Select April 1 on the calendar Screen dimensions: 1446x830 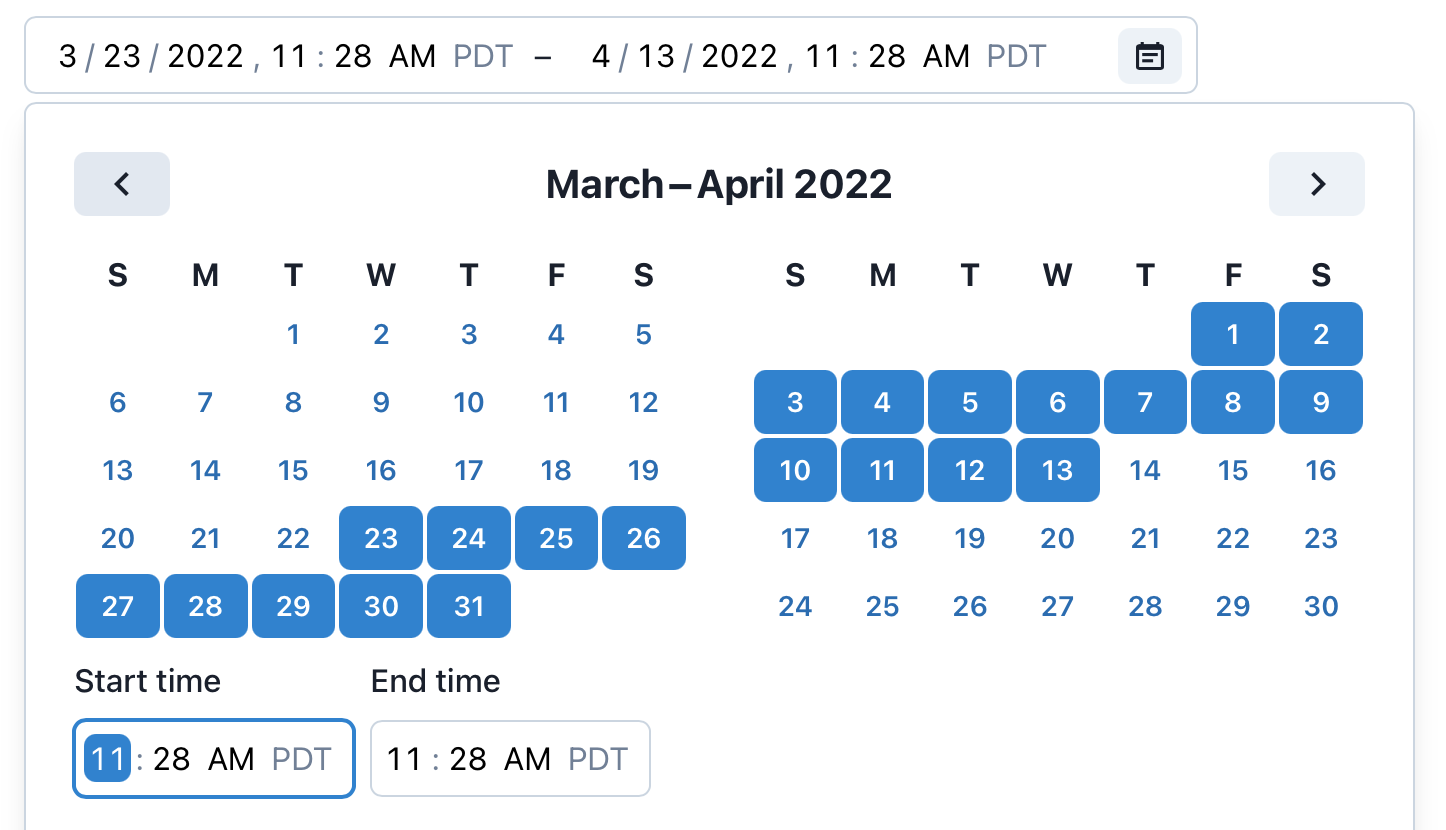pos(1233,334)
